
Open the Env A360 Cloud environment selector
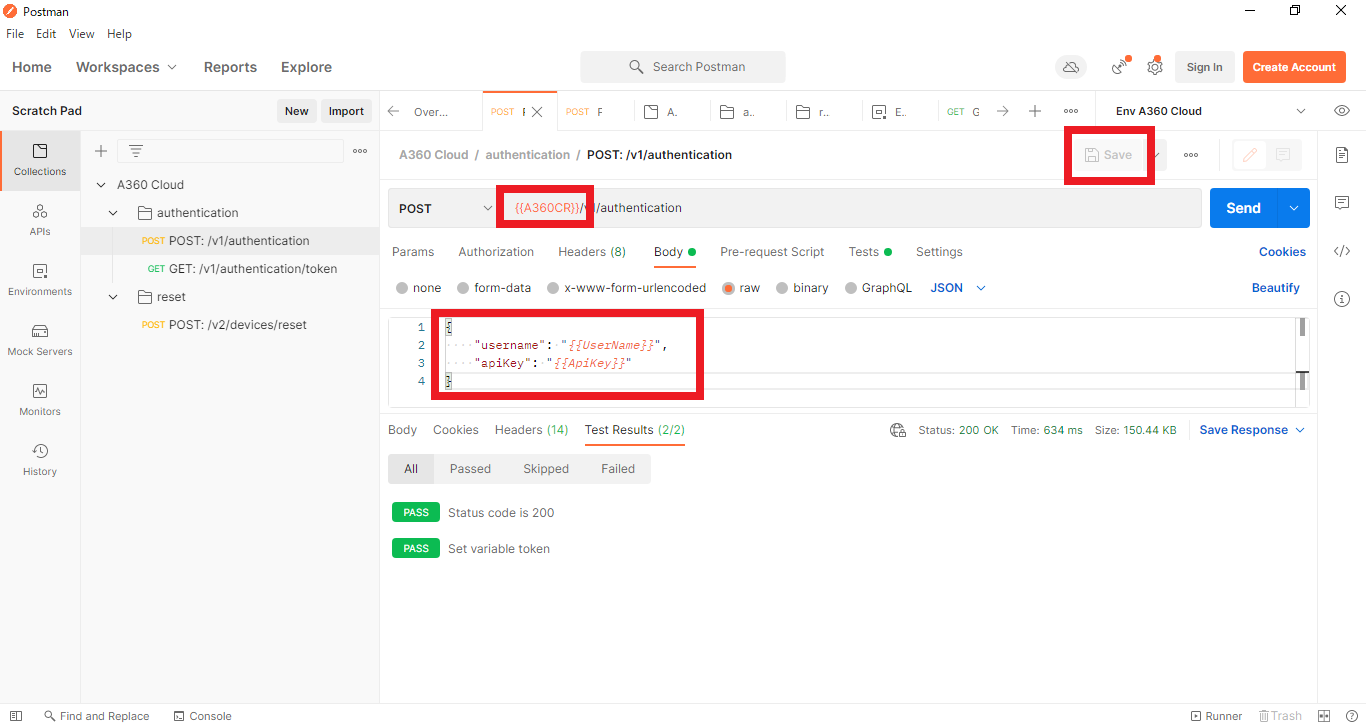click(x=1211, y=111)
